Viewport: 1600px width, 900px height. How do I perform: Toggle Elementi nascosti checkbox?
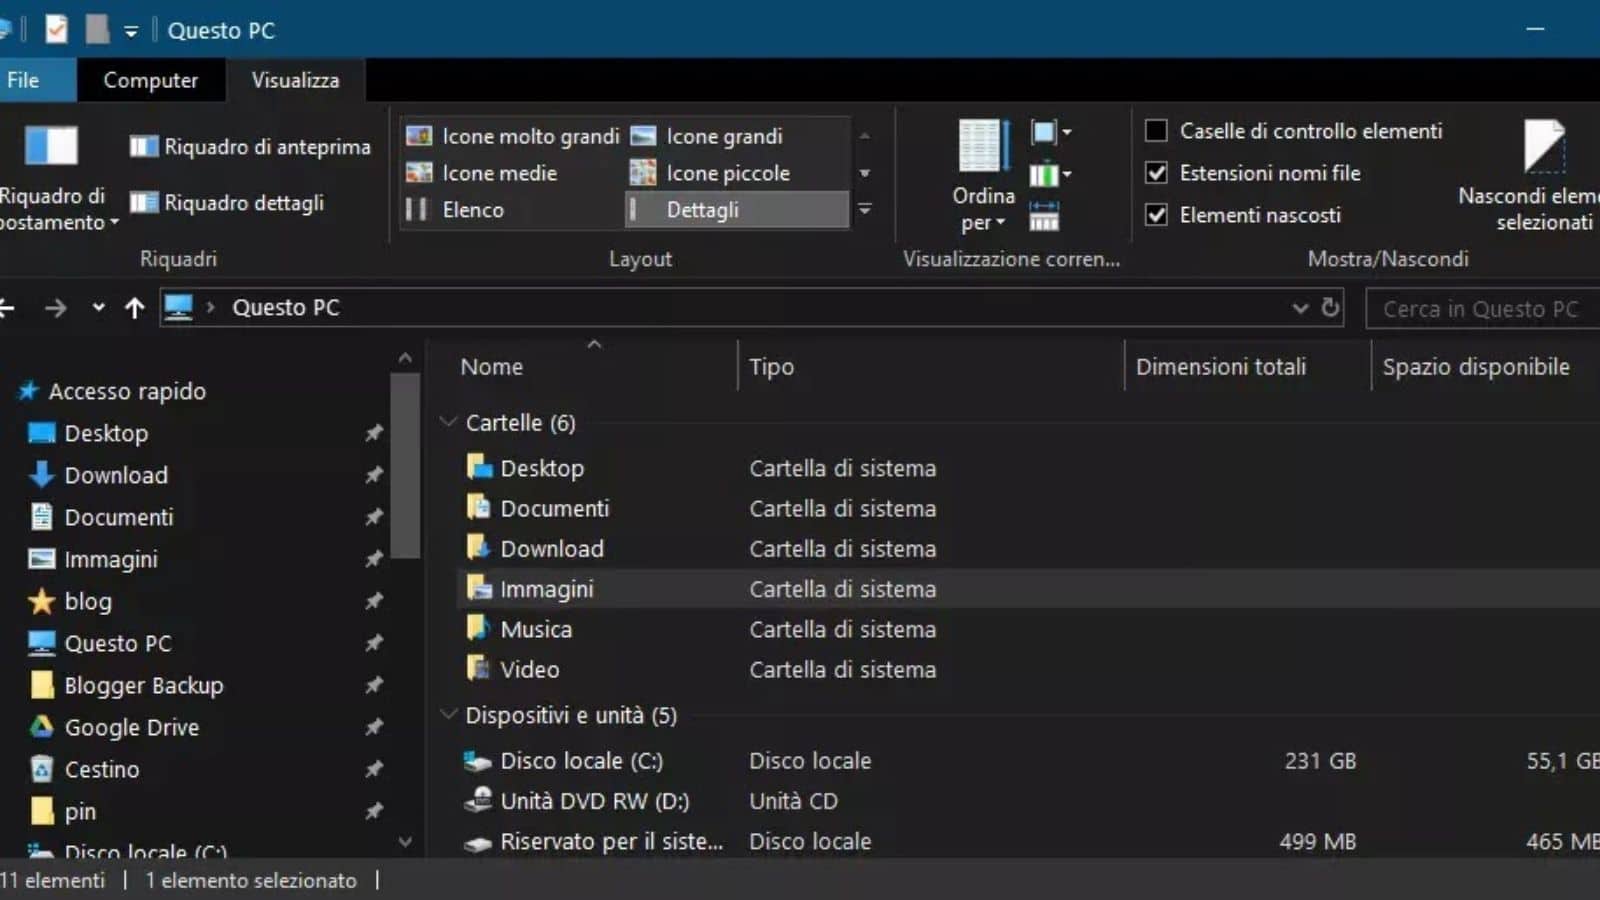pos(1156,215)
